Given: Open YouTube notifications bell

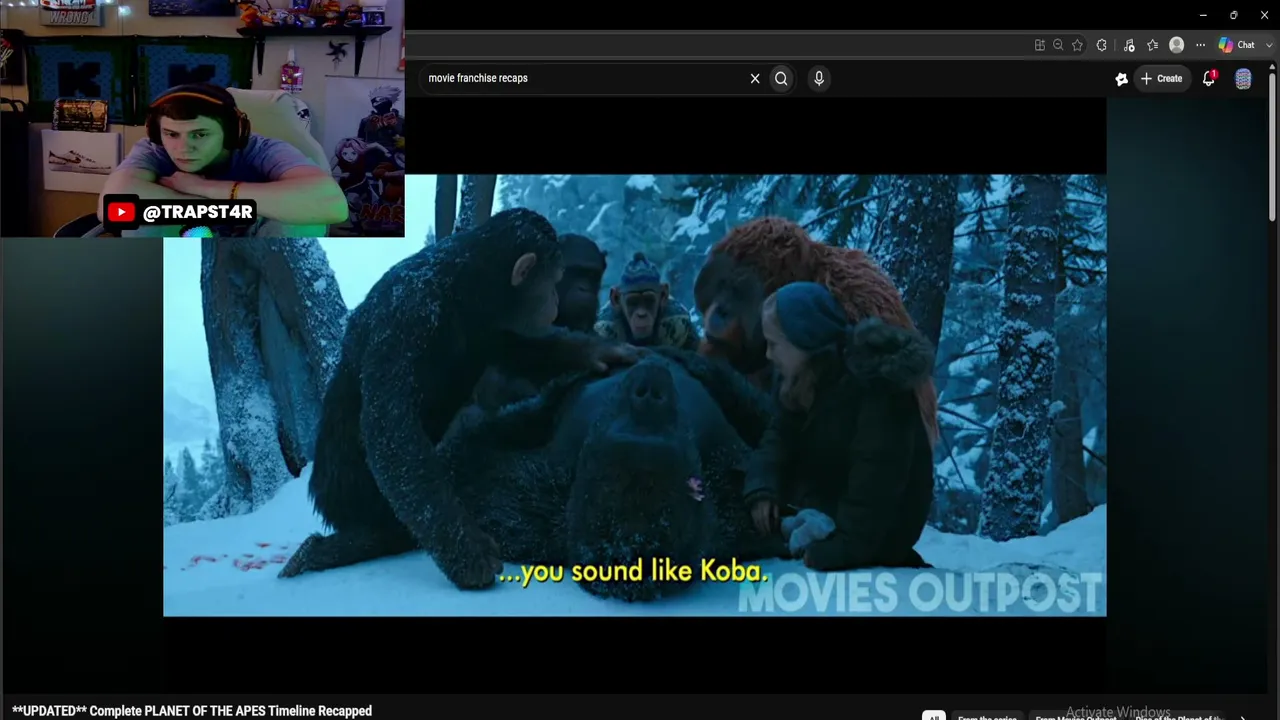Looking at the screenshot, I should click(1209, 78).
